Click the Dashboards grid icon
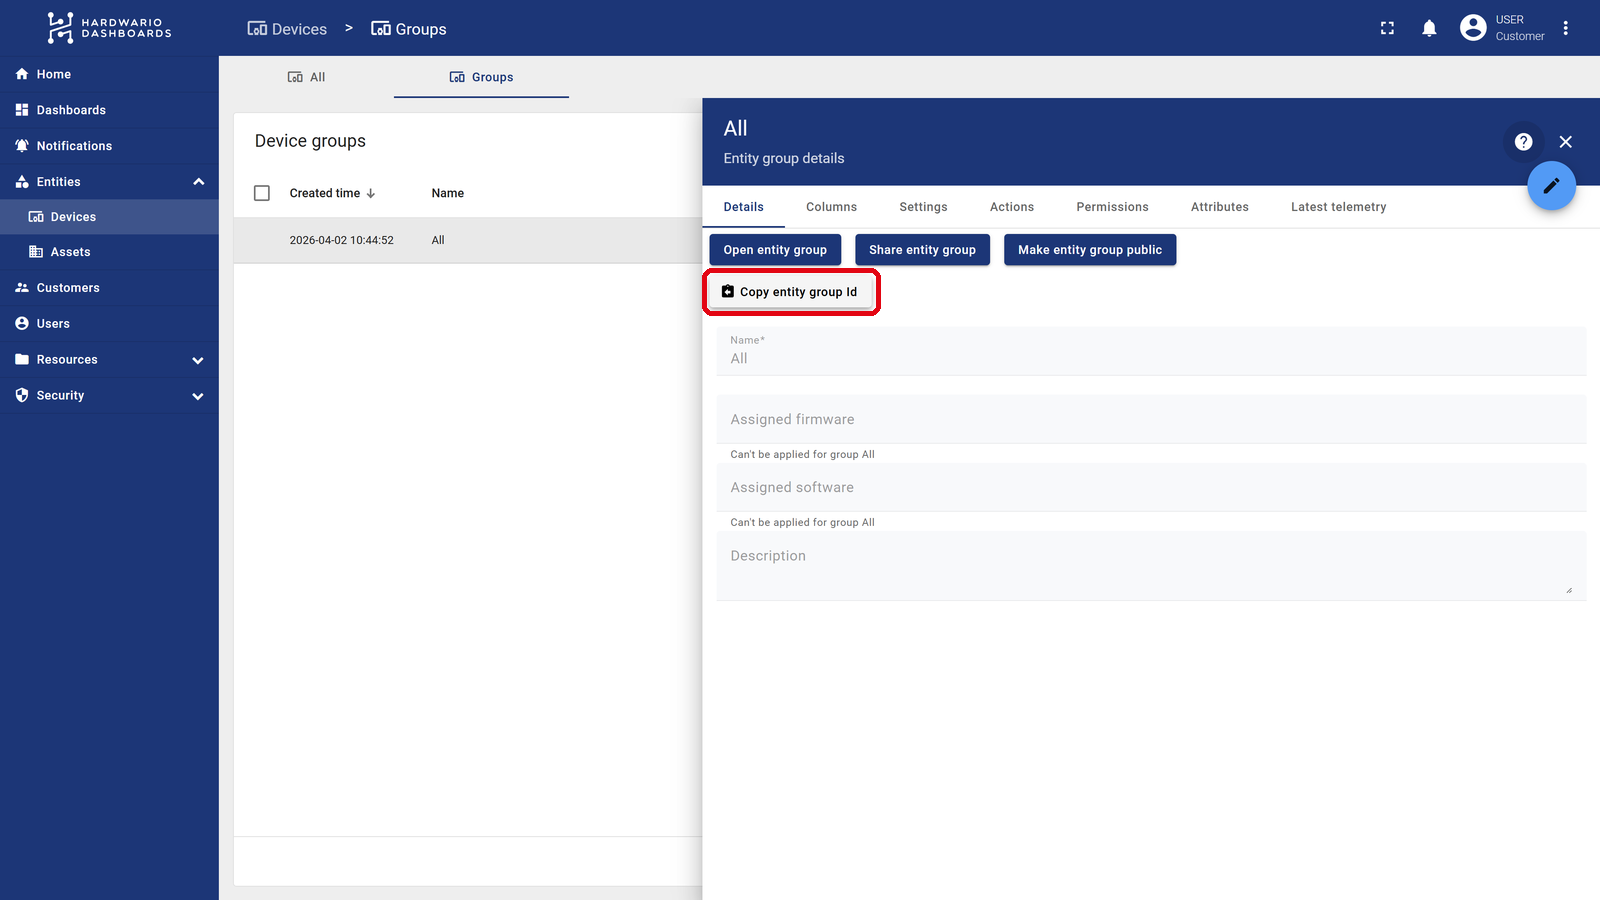 [22, 110]
